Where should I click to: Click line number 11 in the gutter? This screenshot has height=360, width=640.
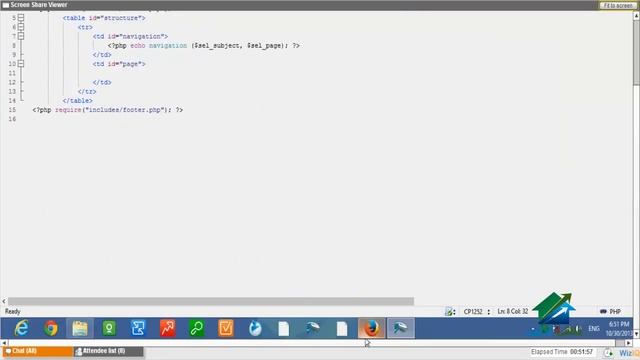12,73
